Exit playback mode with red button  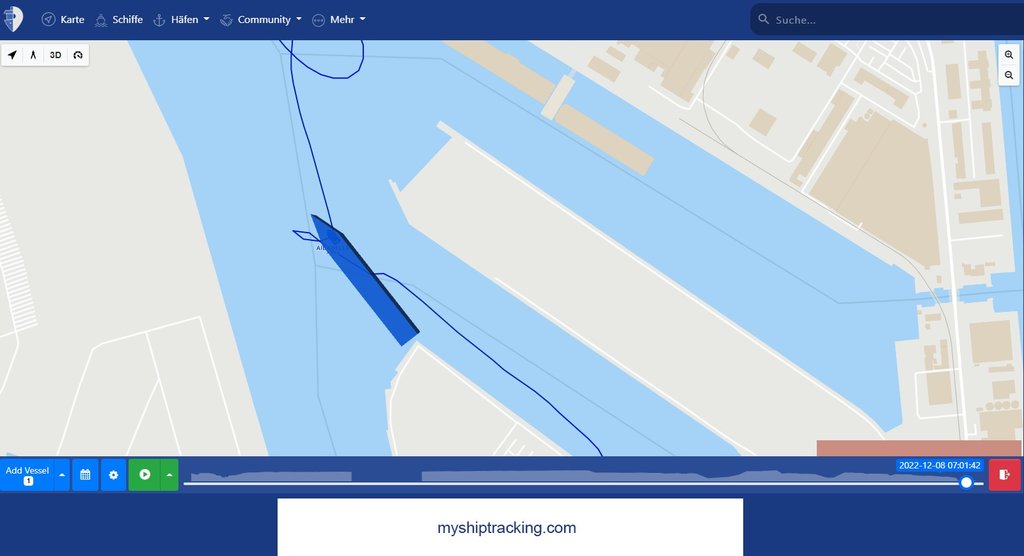[x=1004, y=474]
